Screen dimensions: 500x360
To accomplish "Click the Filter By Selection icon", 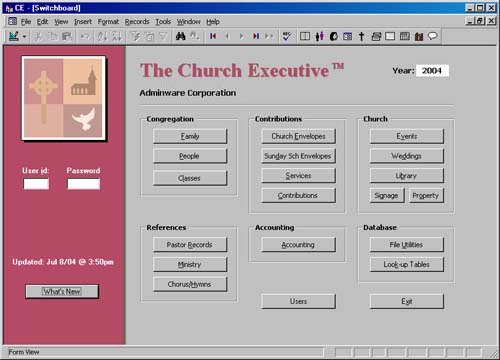I will [135, 36].
